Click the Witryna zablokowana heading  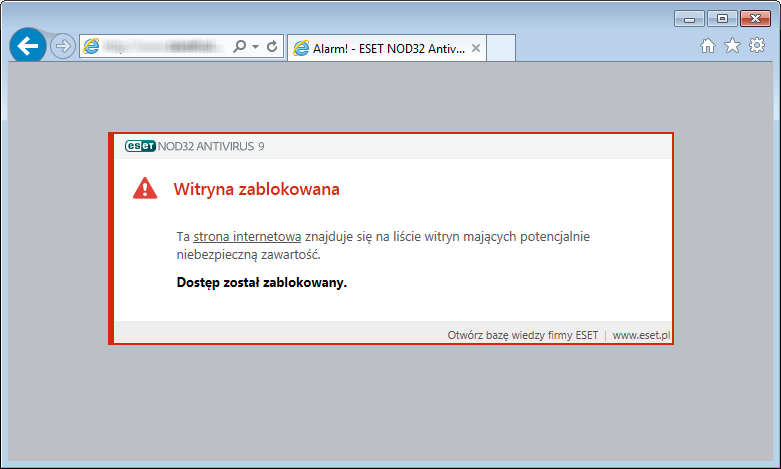(257, 189)
